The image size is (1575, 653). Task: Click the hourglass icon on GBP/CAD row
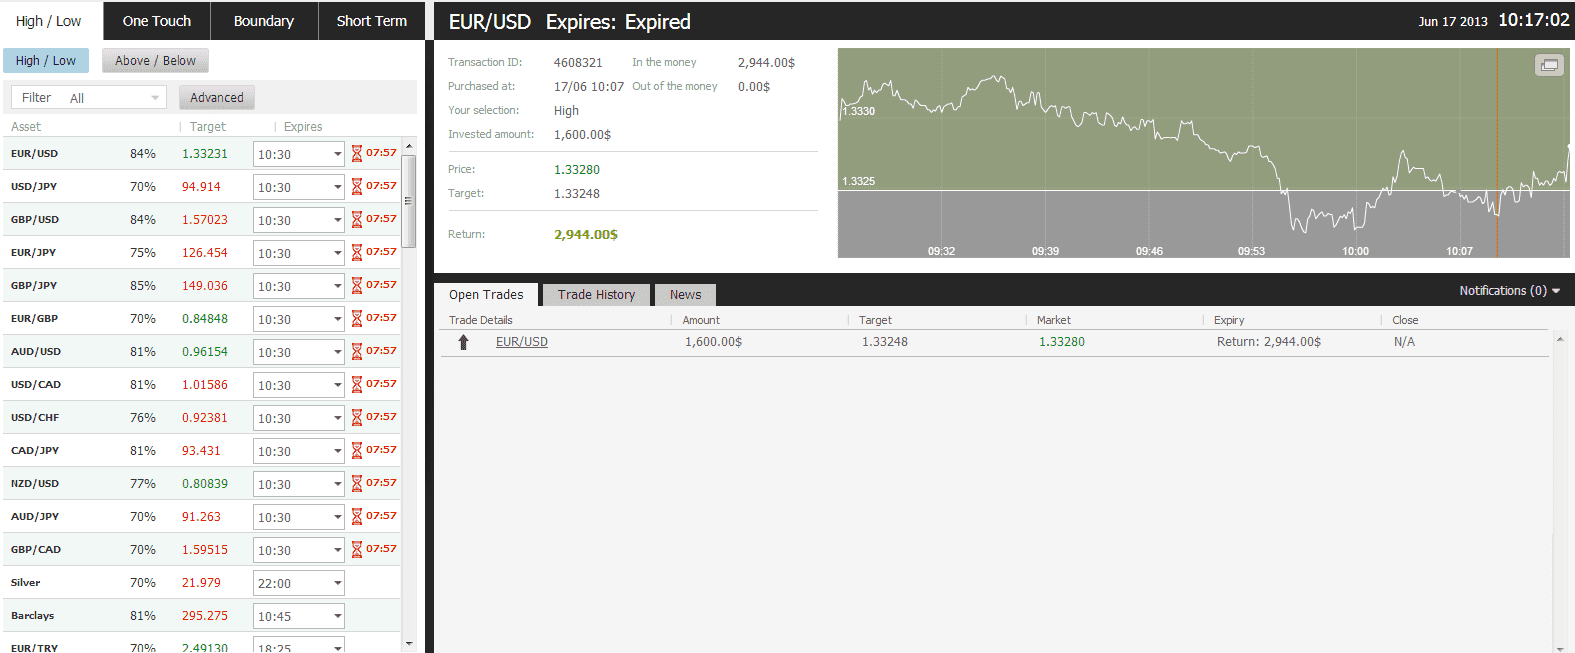tap(356, 550)
